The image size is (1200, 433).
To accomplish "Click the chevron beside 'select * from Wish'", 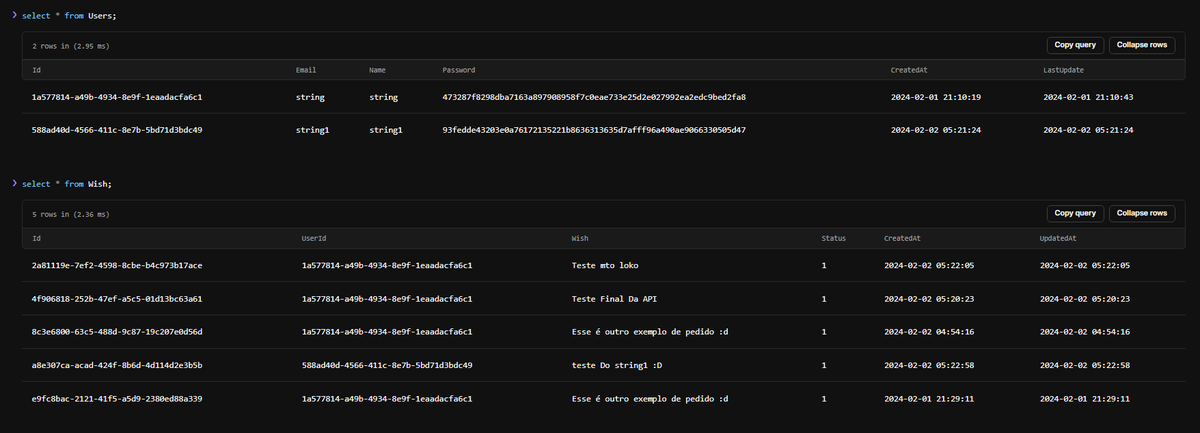I will pos(14,183).
